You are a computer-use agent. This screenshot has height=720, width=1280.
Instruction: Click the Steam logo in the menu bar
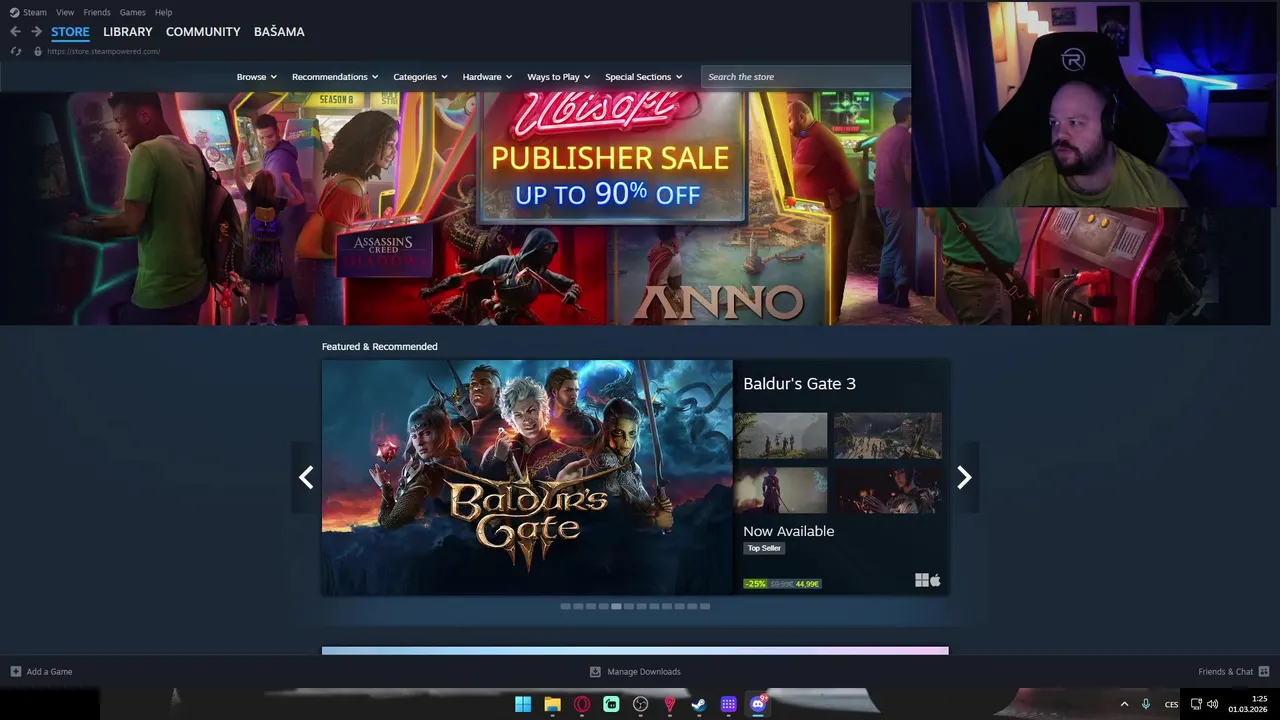pos(14,12)
